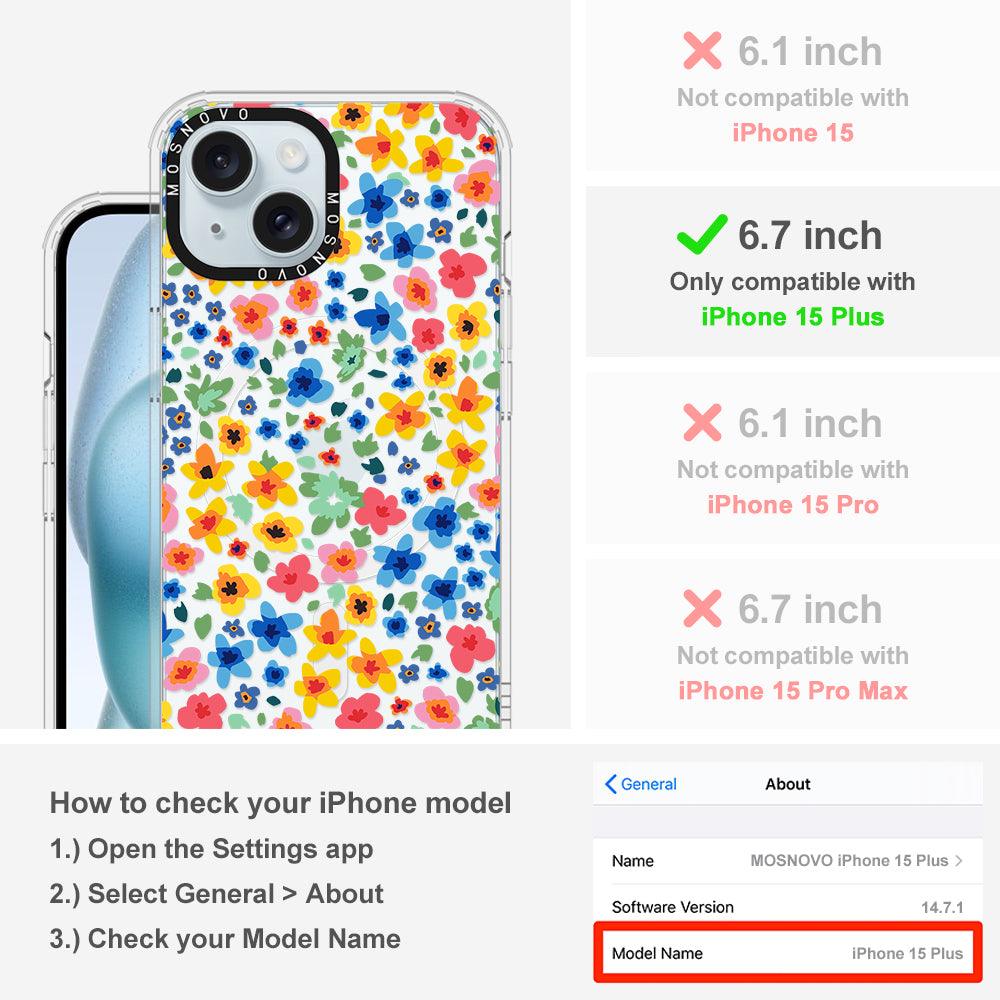Click the iPhone 15 Pro label

point(792,504)
